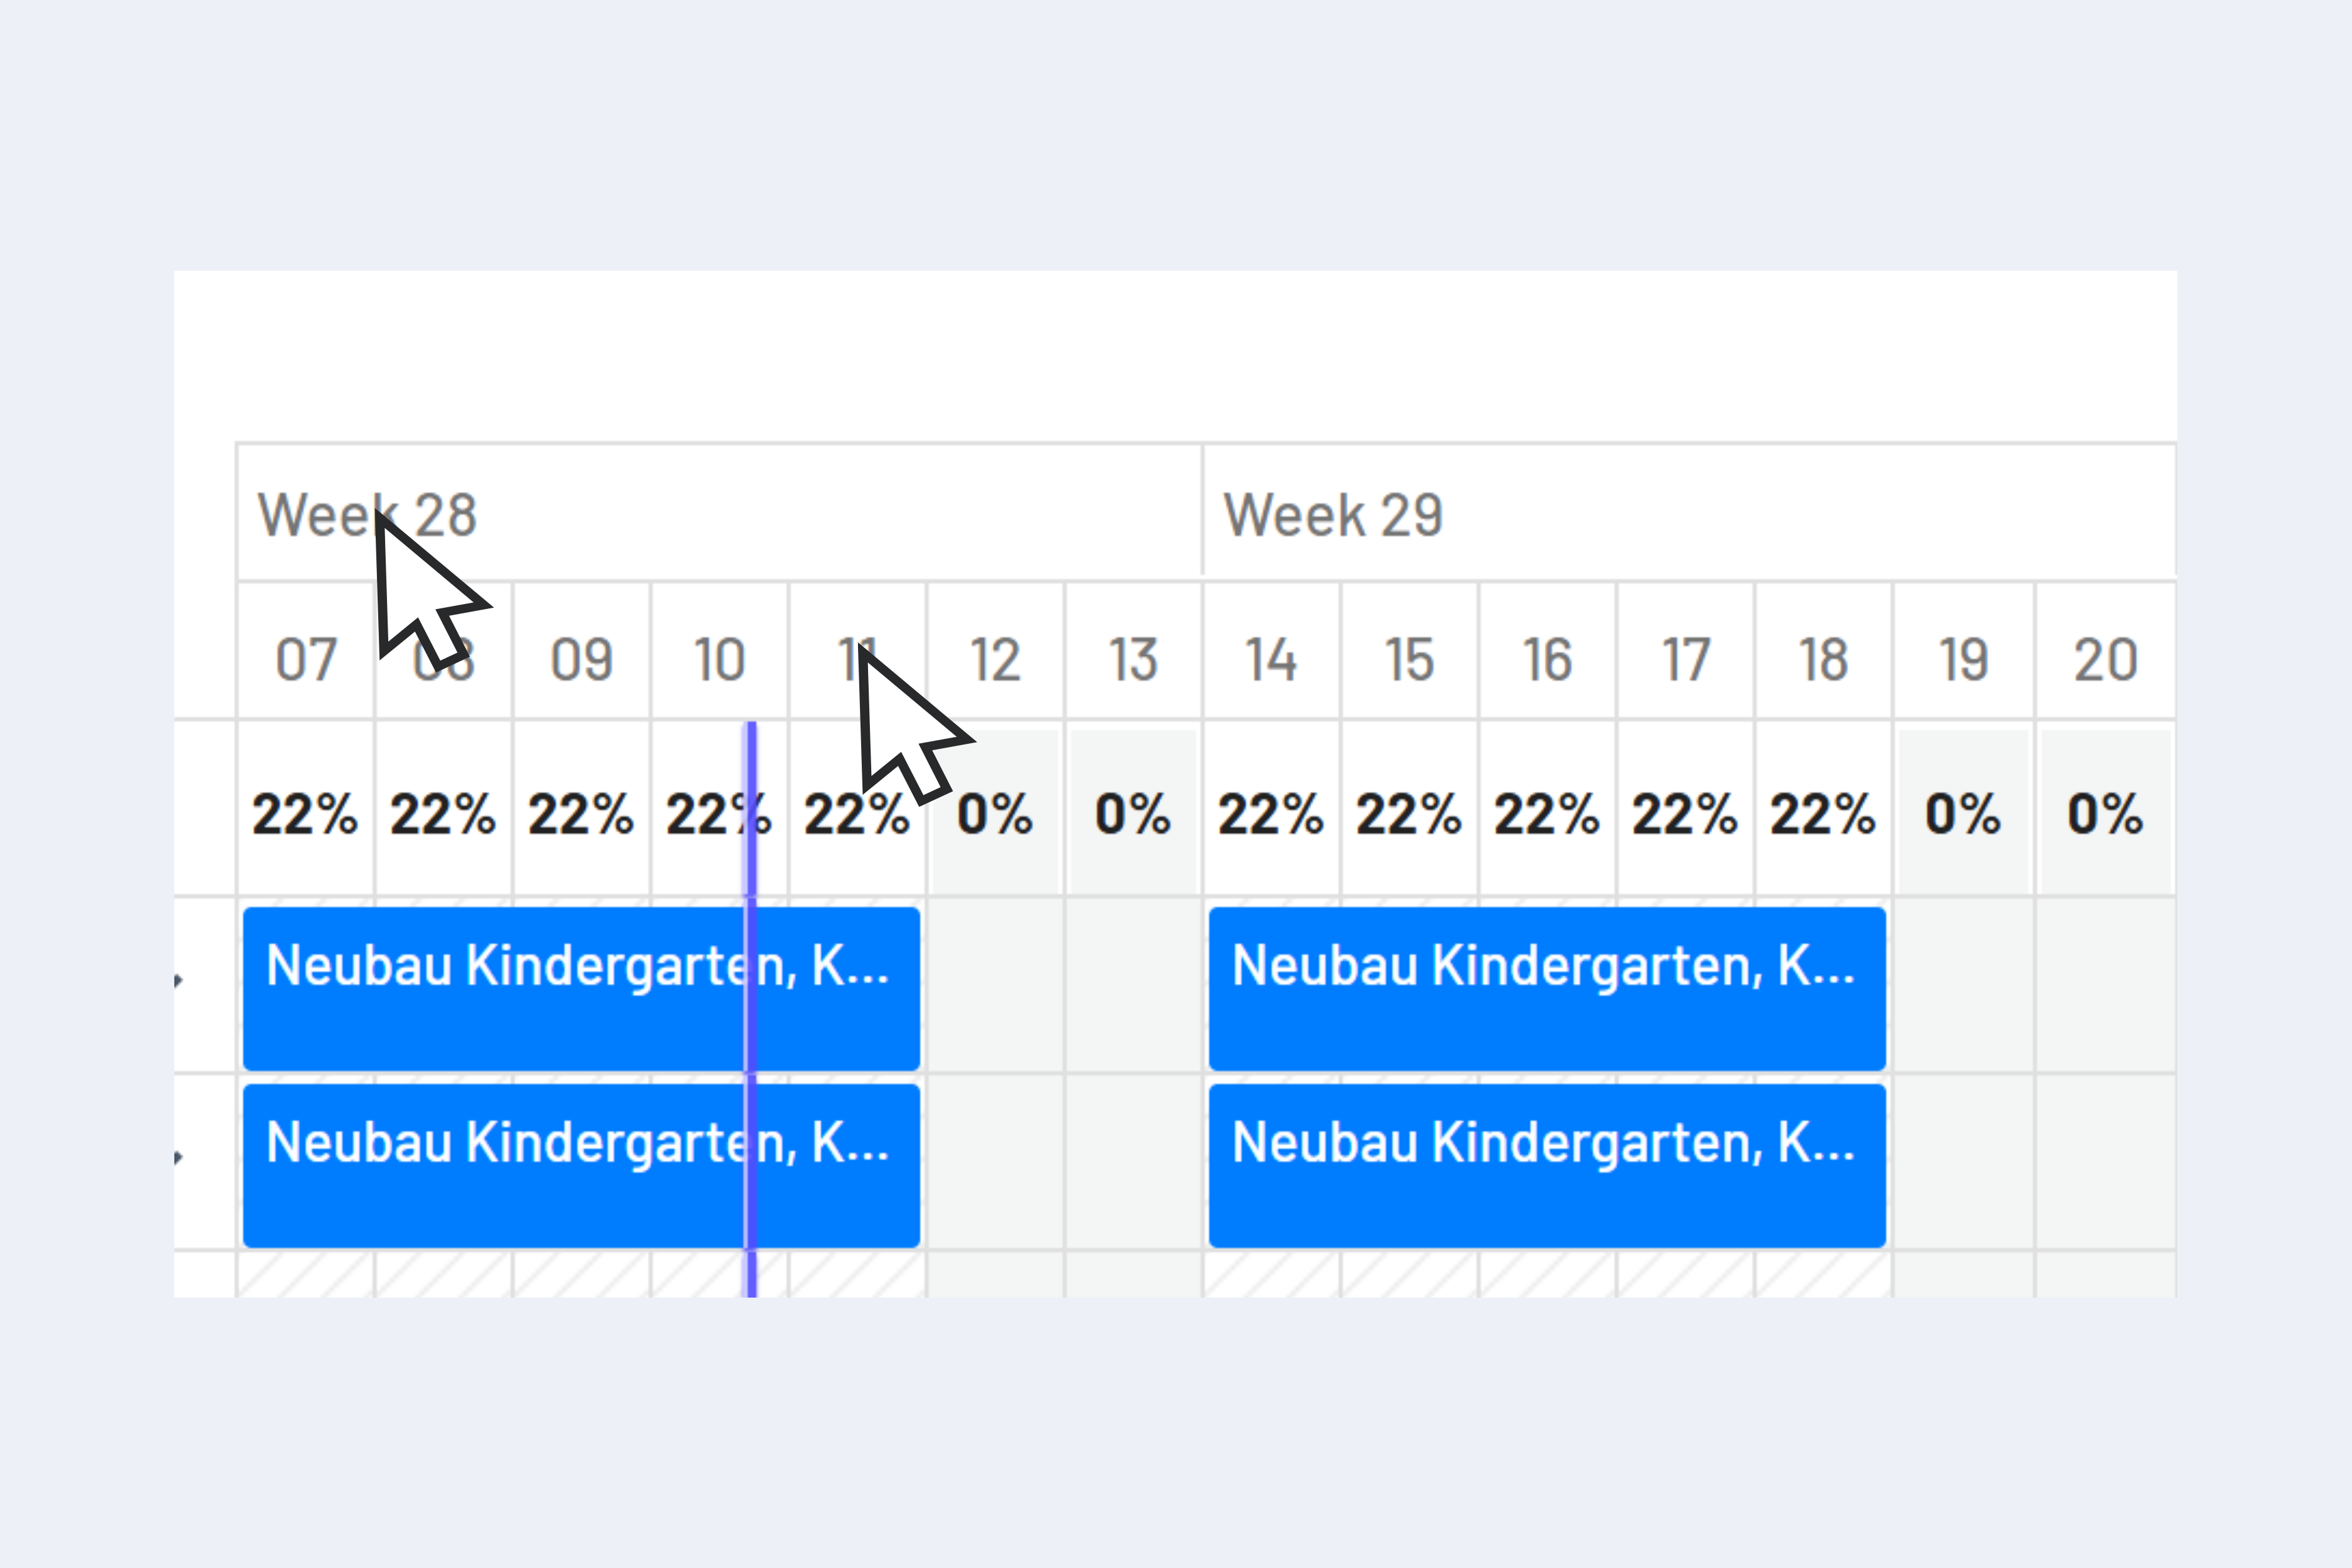Select the 22% cell under day 18
Screen dimensions: 2352x1568
[1820, 815]
